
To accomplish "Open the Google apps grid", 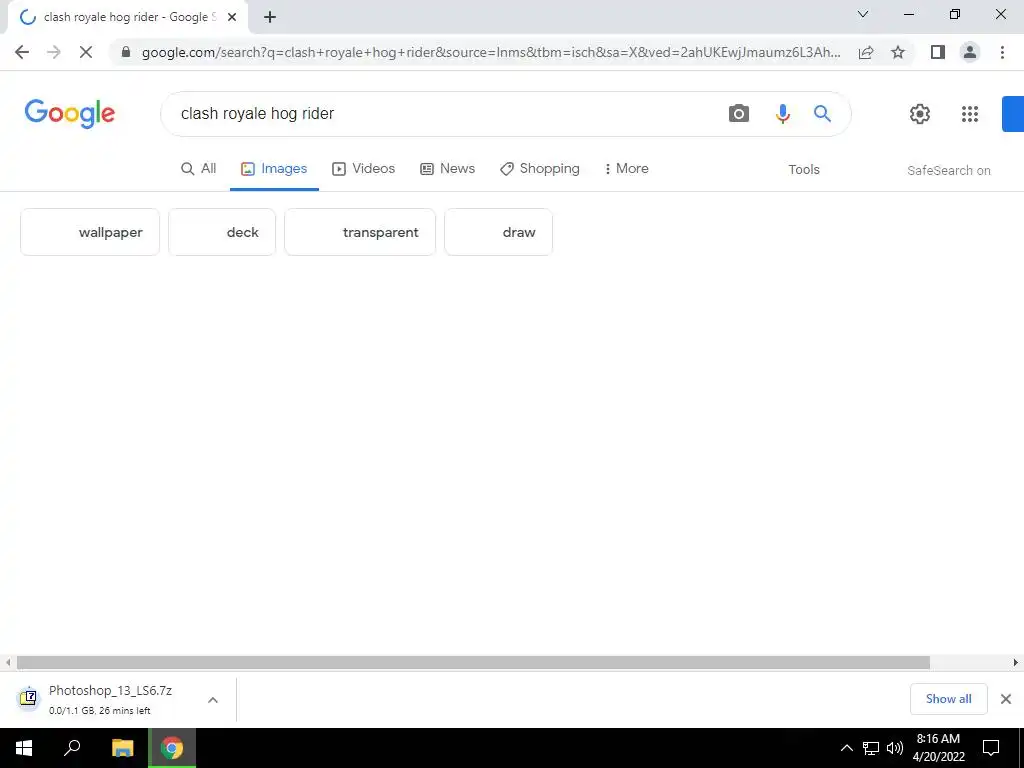I will point(970,114).
